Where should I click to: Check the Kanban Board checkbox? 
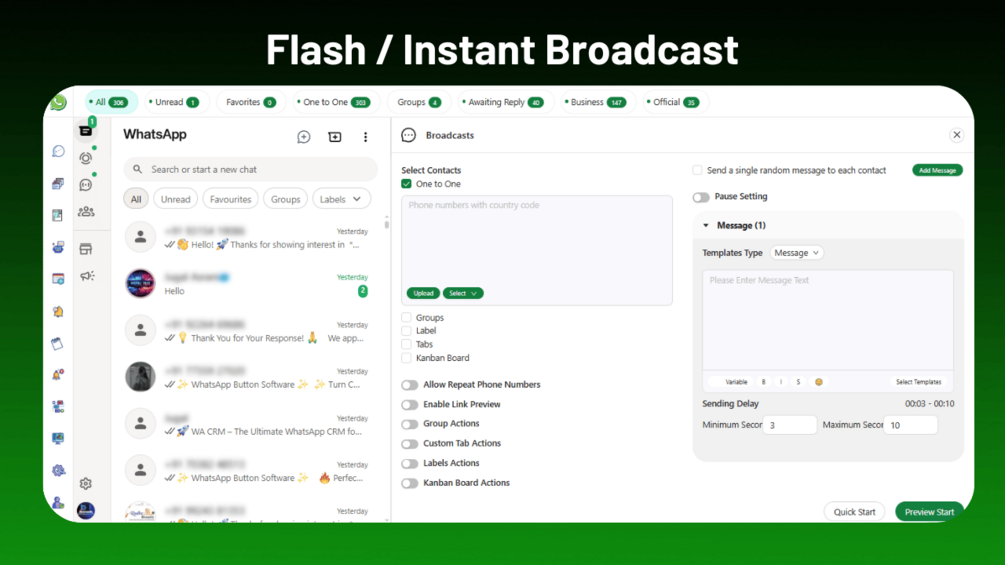tap(406, 357)
